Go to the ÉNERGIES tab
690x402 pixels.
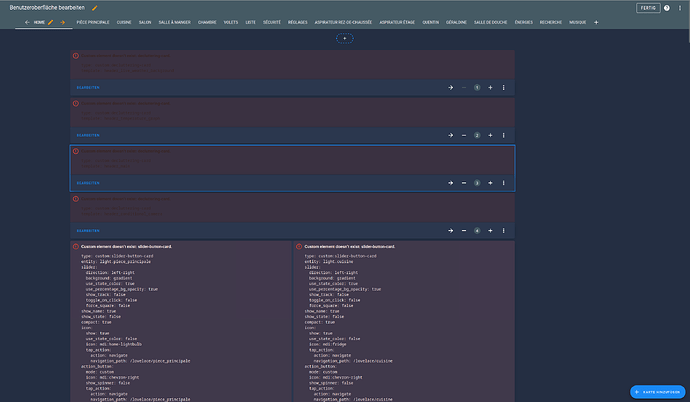[524, 22]
